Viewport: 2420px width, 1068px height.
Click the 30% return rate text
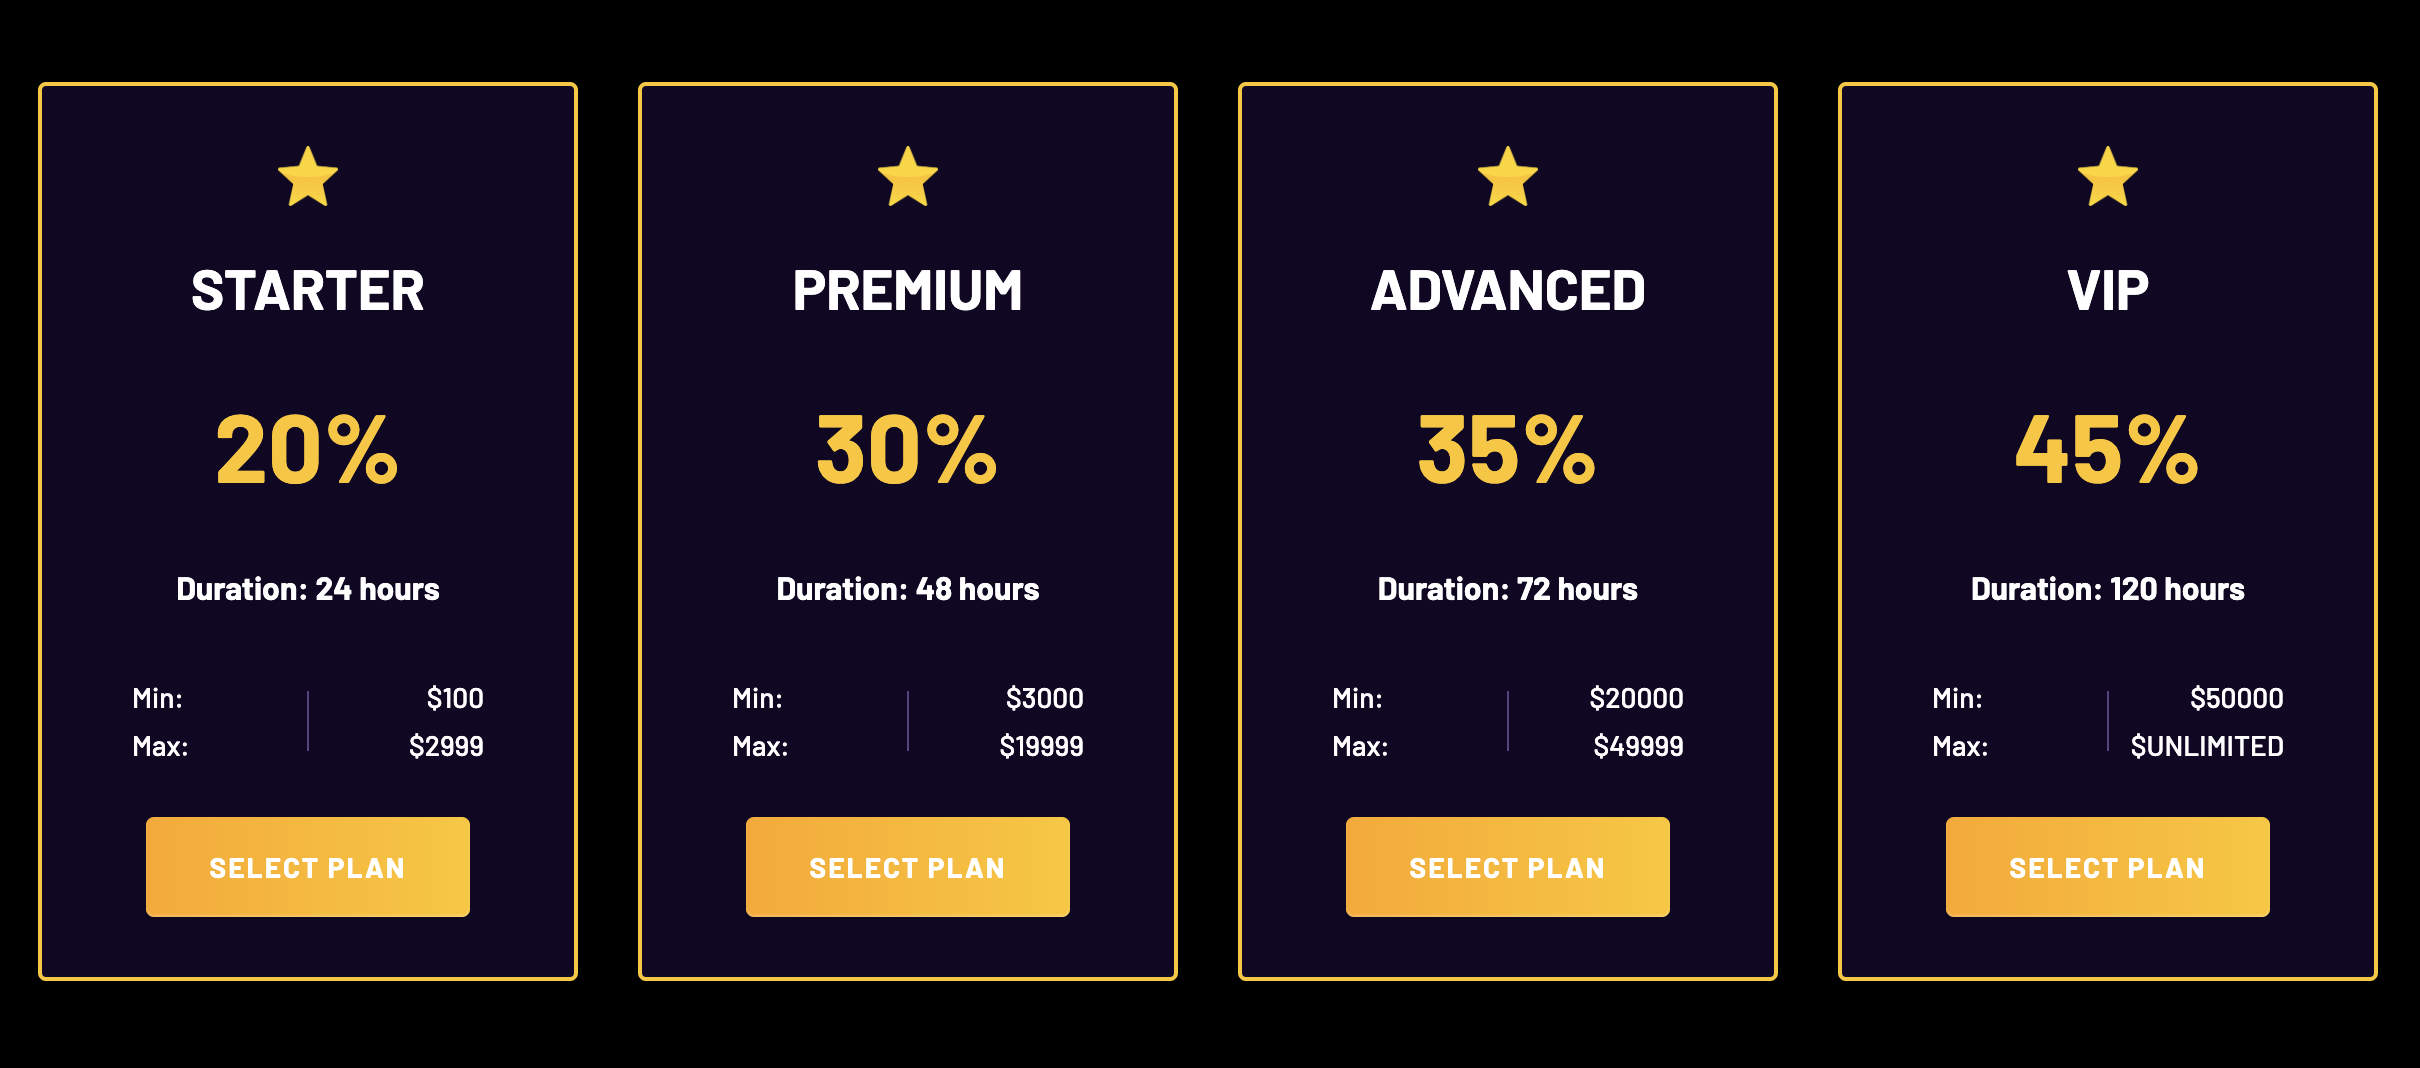(908, 450)
